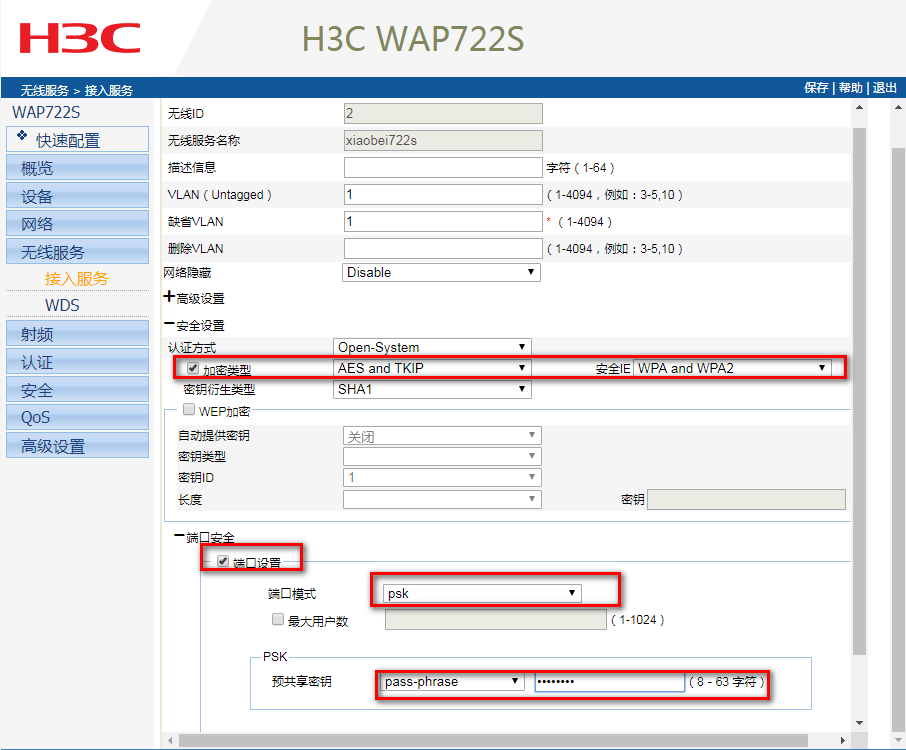Click the outer scrollbar up arrow
The height and width of the screenshot is (750, 906).
point(898,107)
